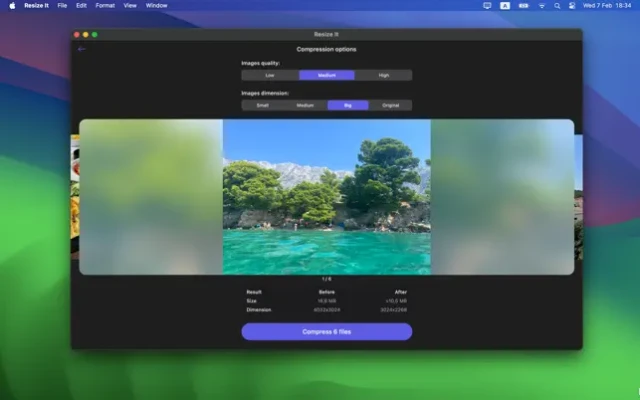
Task: Open the File menu
Action: tap(62, 5)
